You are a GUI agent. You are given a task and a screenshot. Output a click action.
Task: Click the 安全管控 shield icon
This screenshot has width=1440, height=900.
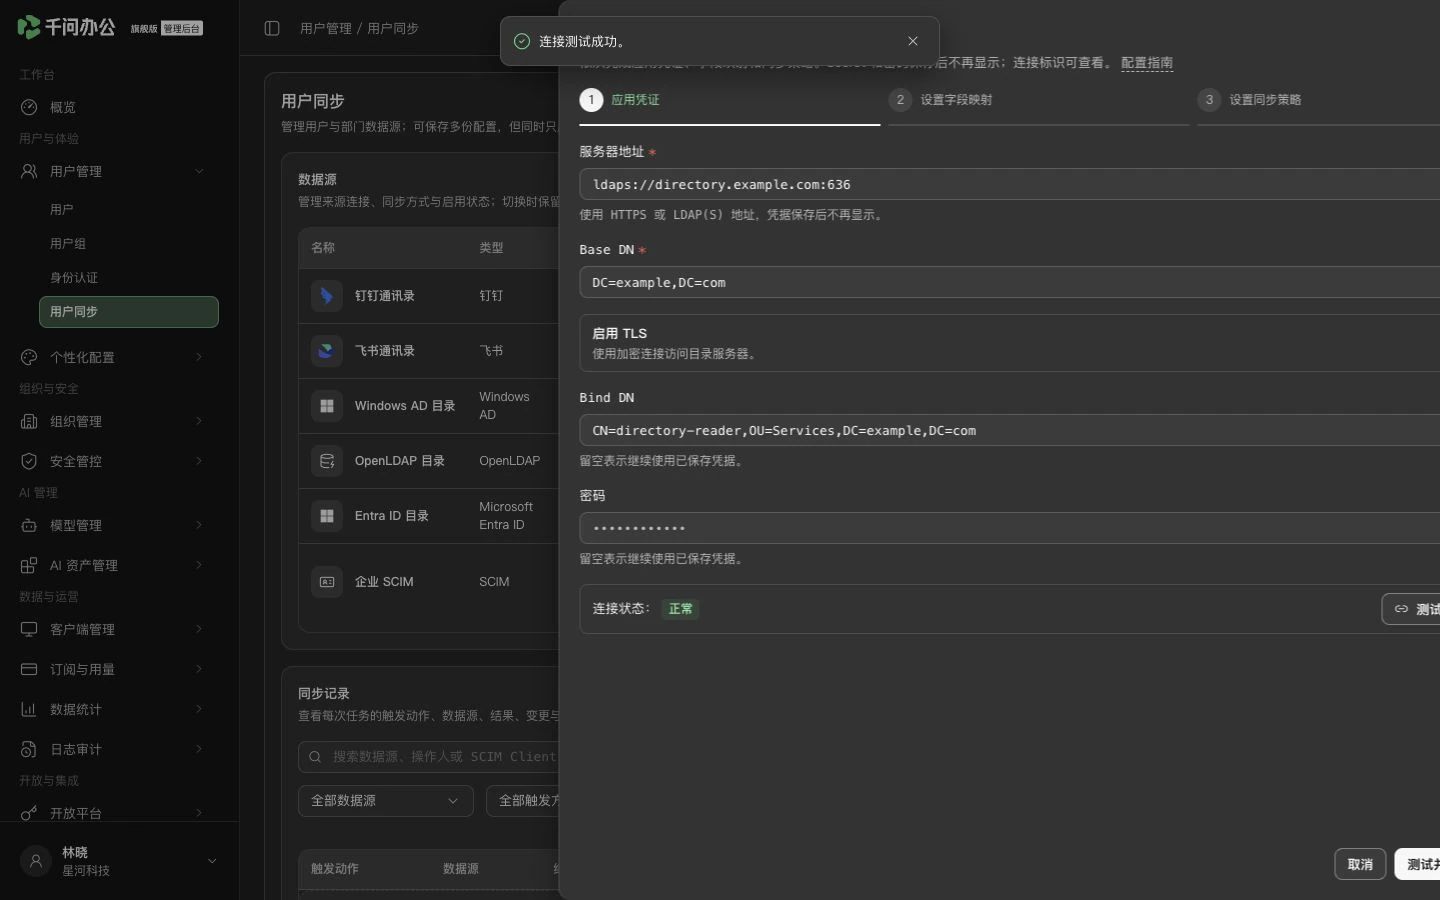tap(29, 461)
